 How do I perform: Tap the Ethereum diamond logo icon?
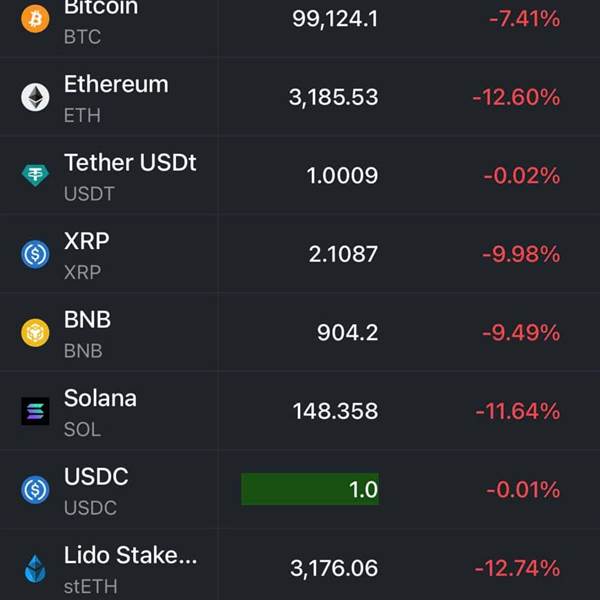pos(35,97)
